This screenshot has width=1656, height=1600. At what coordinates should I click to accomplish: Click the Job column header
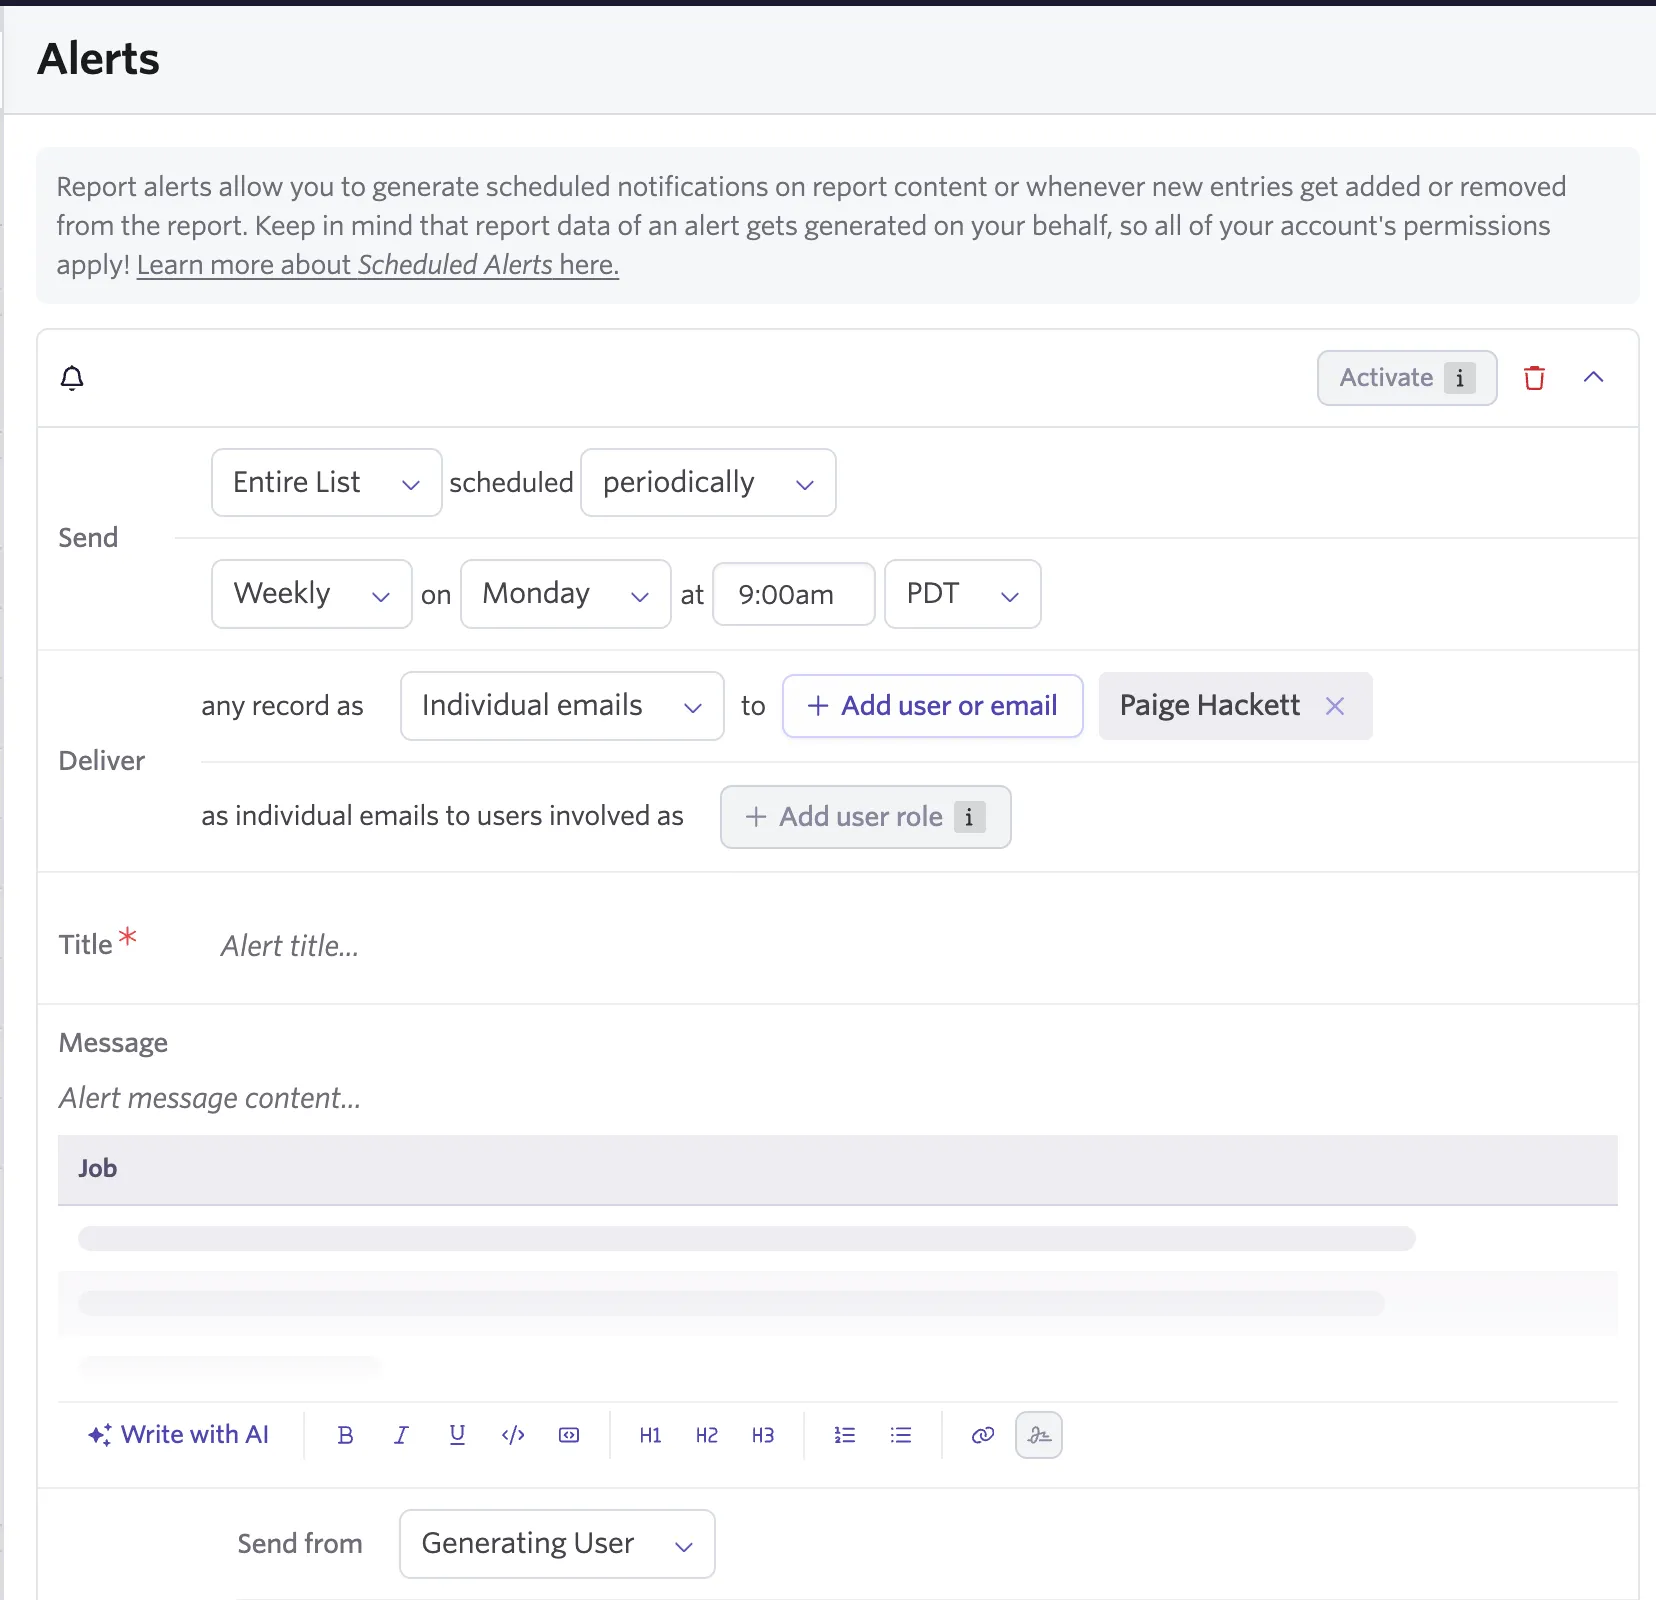(x=838, y=1169)
